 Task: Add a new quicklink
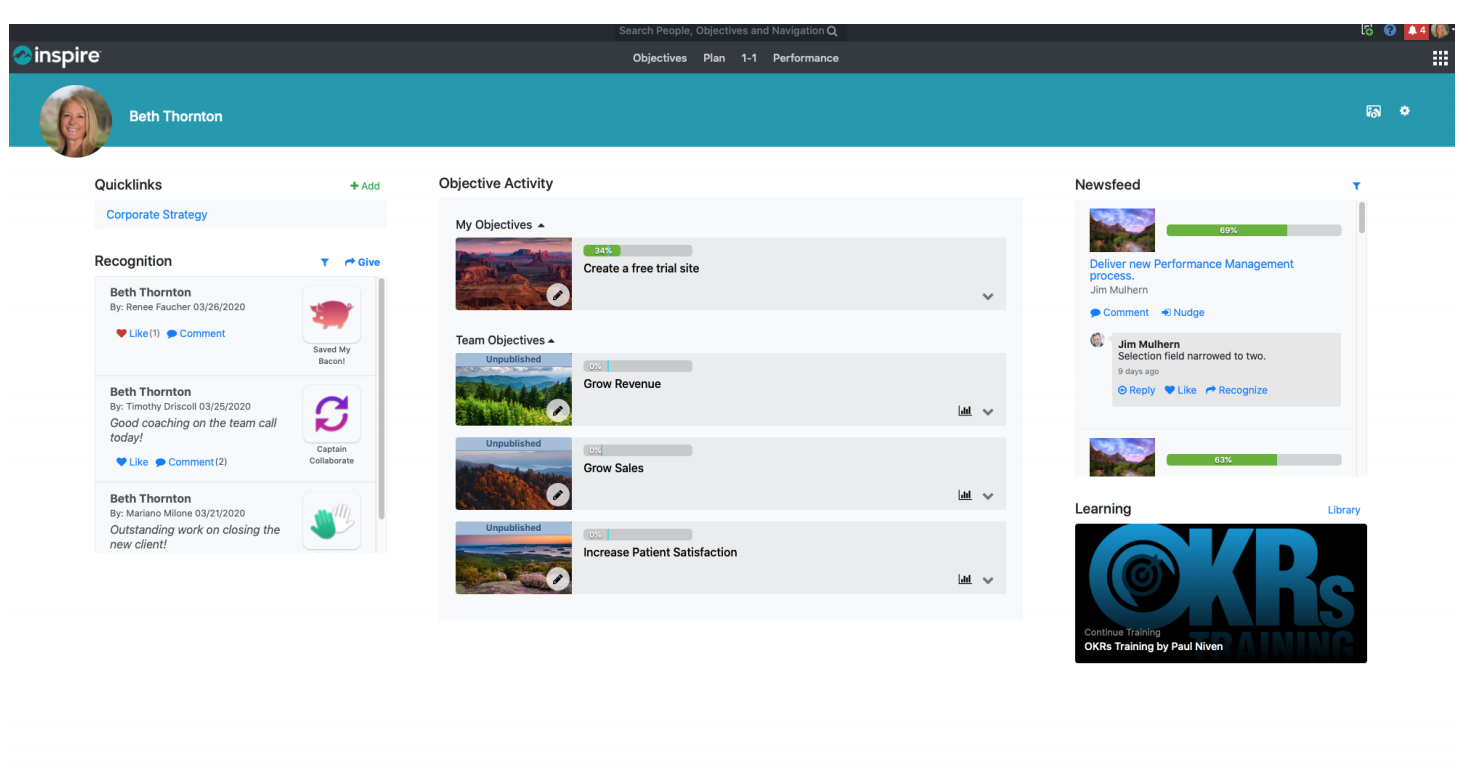coord(365,186)
